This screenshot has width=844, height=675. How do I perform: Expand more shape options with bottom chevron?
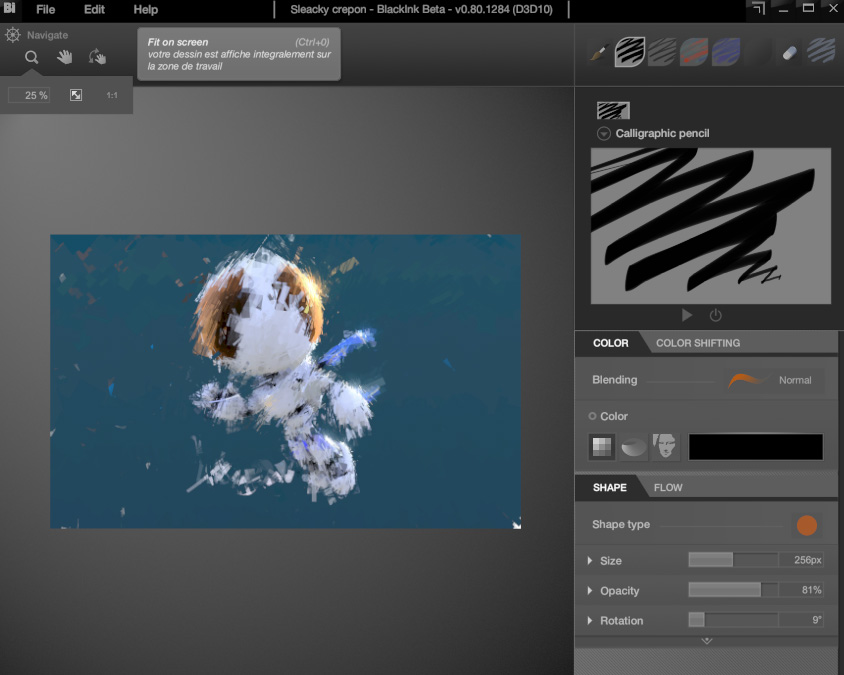coord(707,641)
